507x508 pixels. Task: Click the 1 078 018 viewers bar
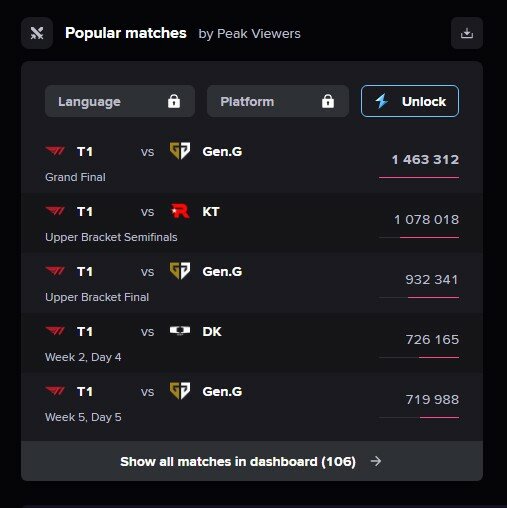pos(419,237)
